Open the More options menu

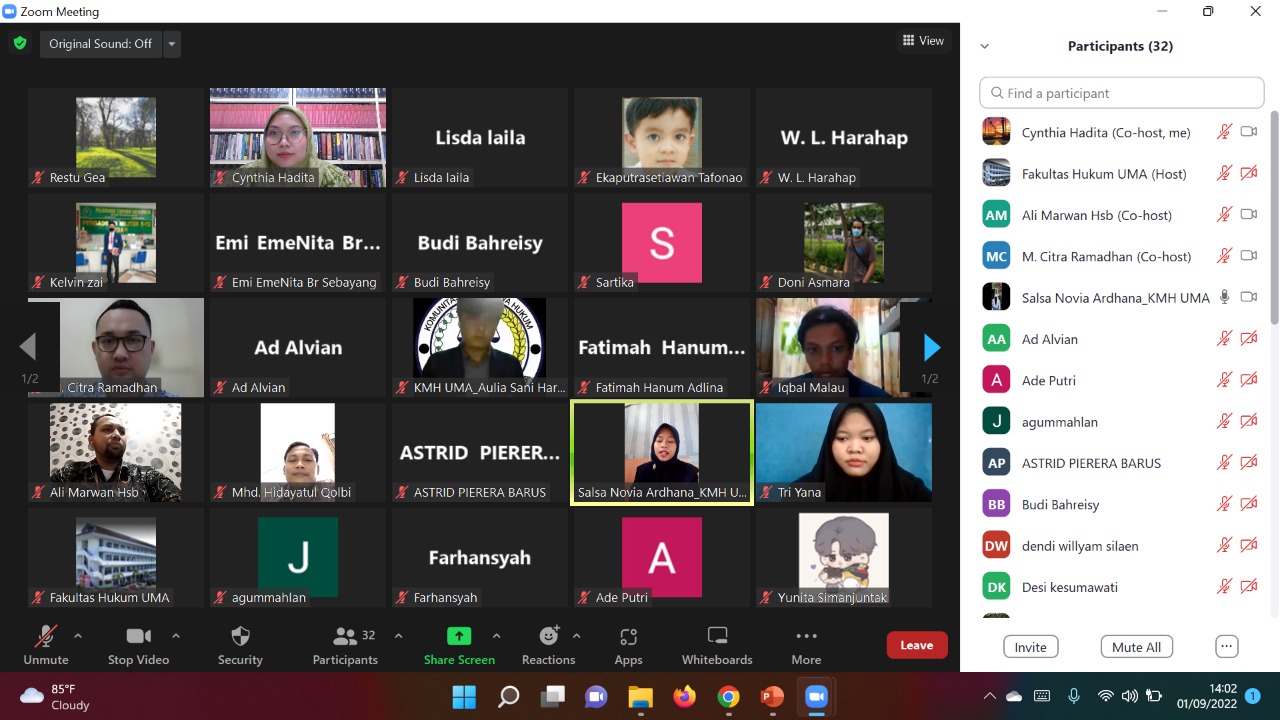[806, 645]
